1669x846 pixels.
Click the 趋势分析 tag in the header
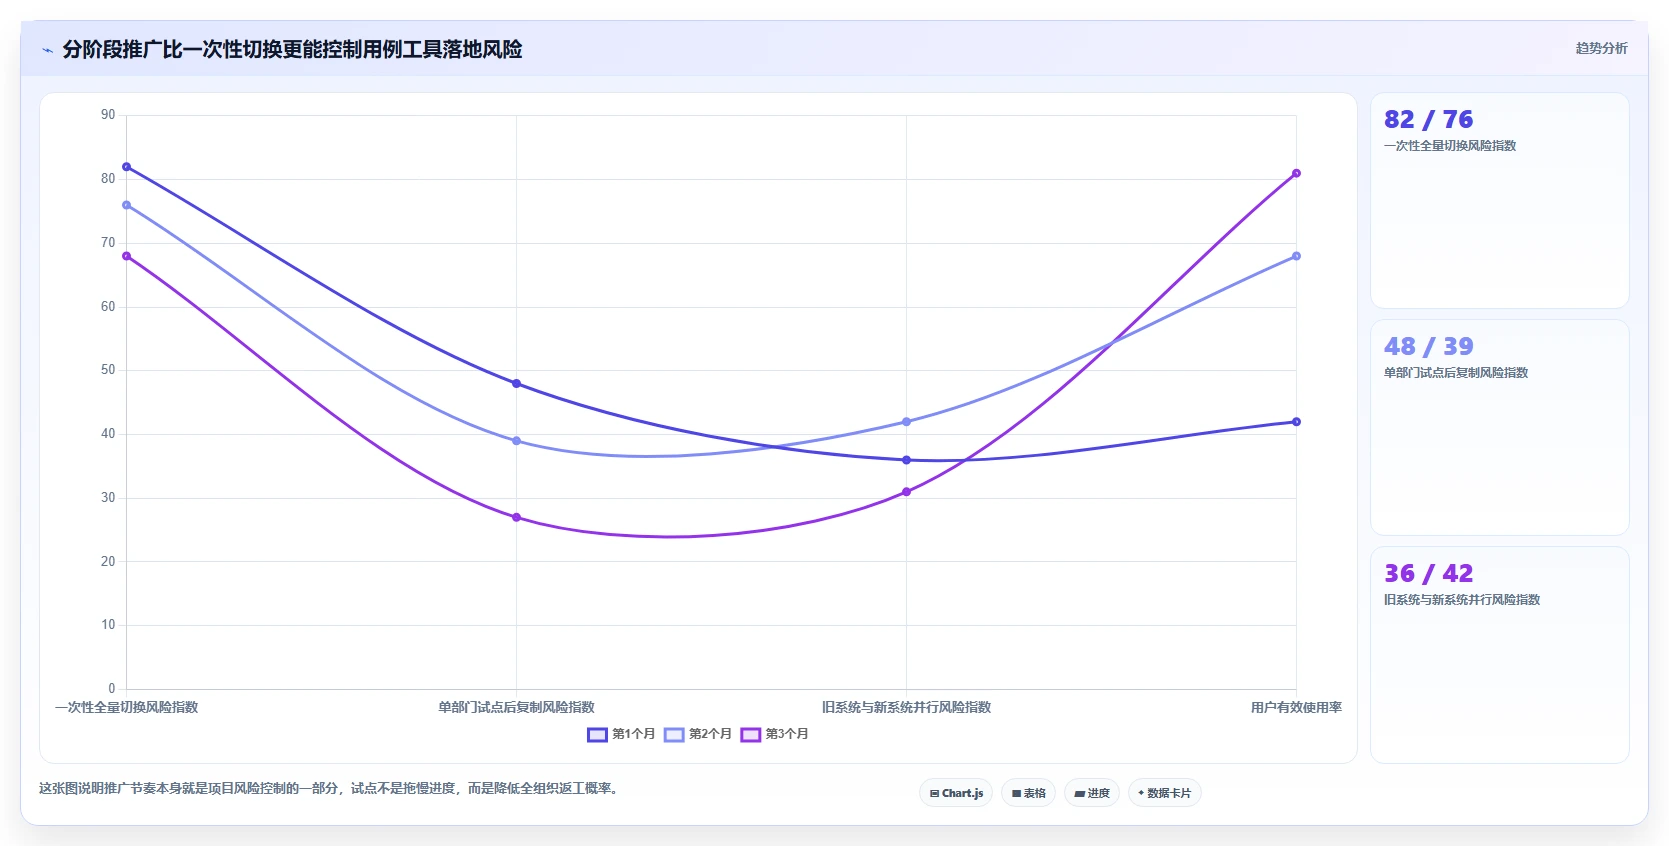(1601, 48)
